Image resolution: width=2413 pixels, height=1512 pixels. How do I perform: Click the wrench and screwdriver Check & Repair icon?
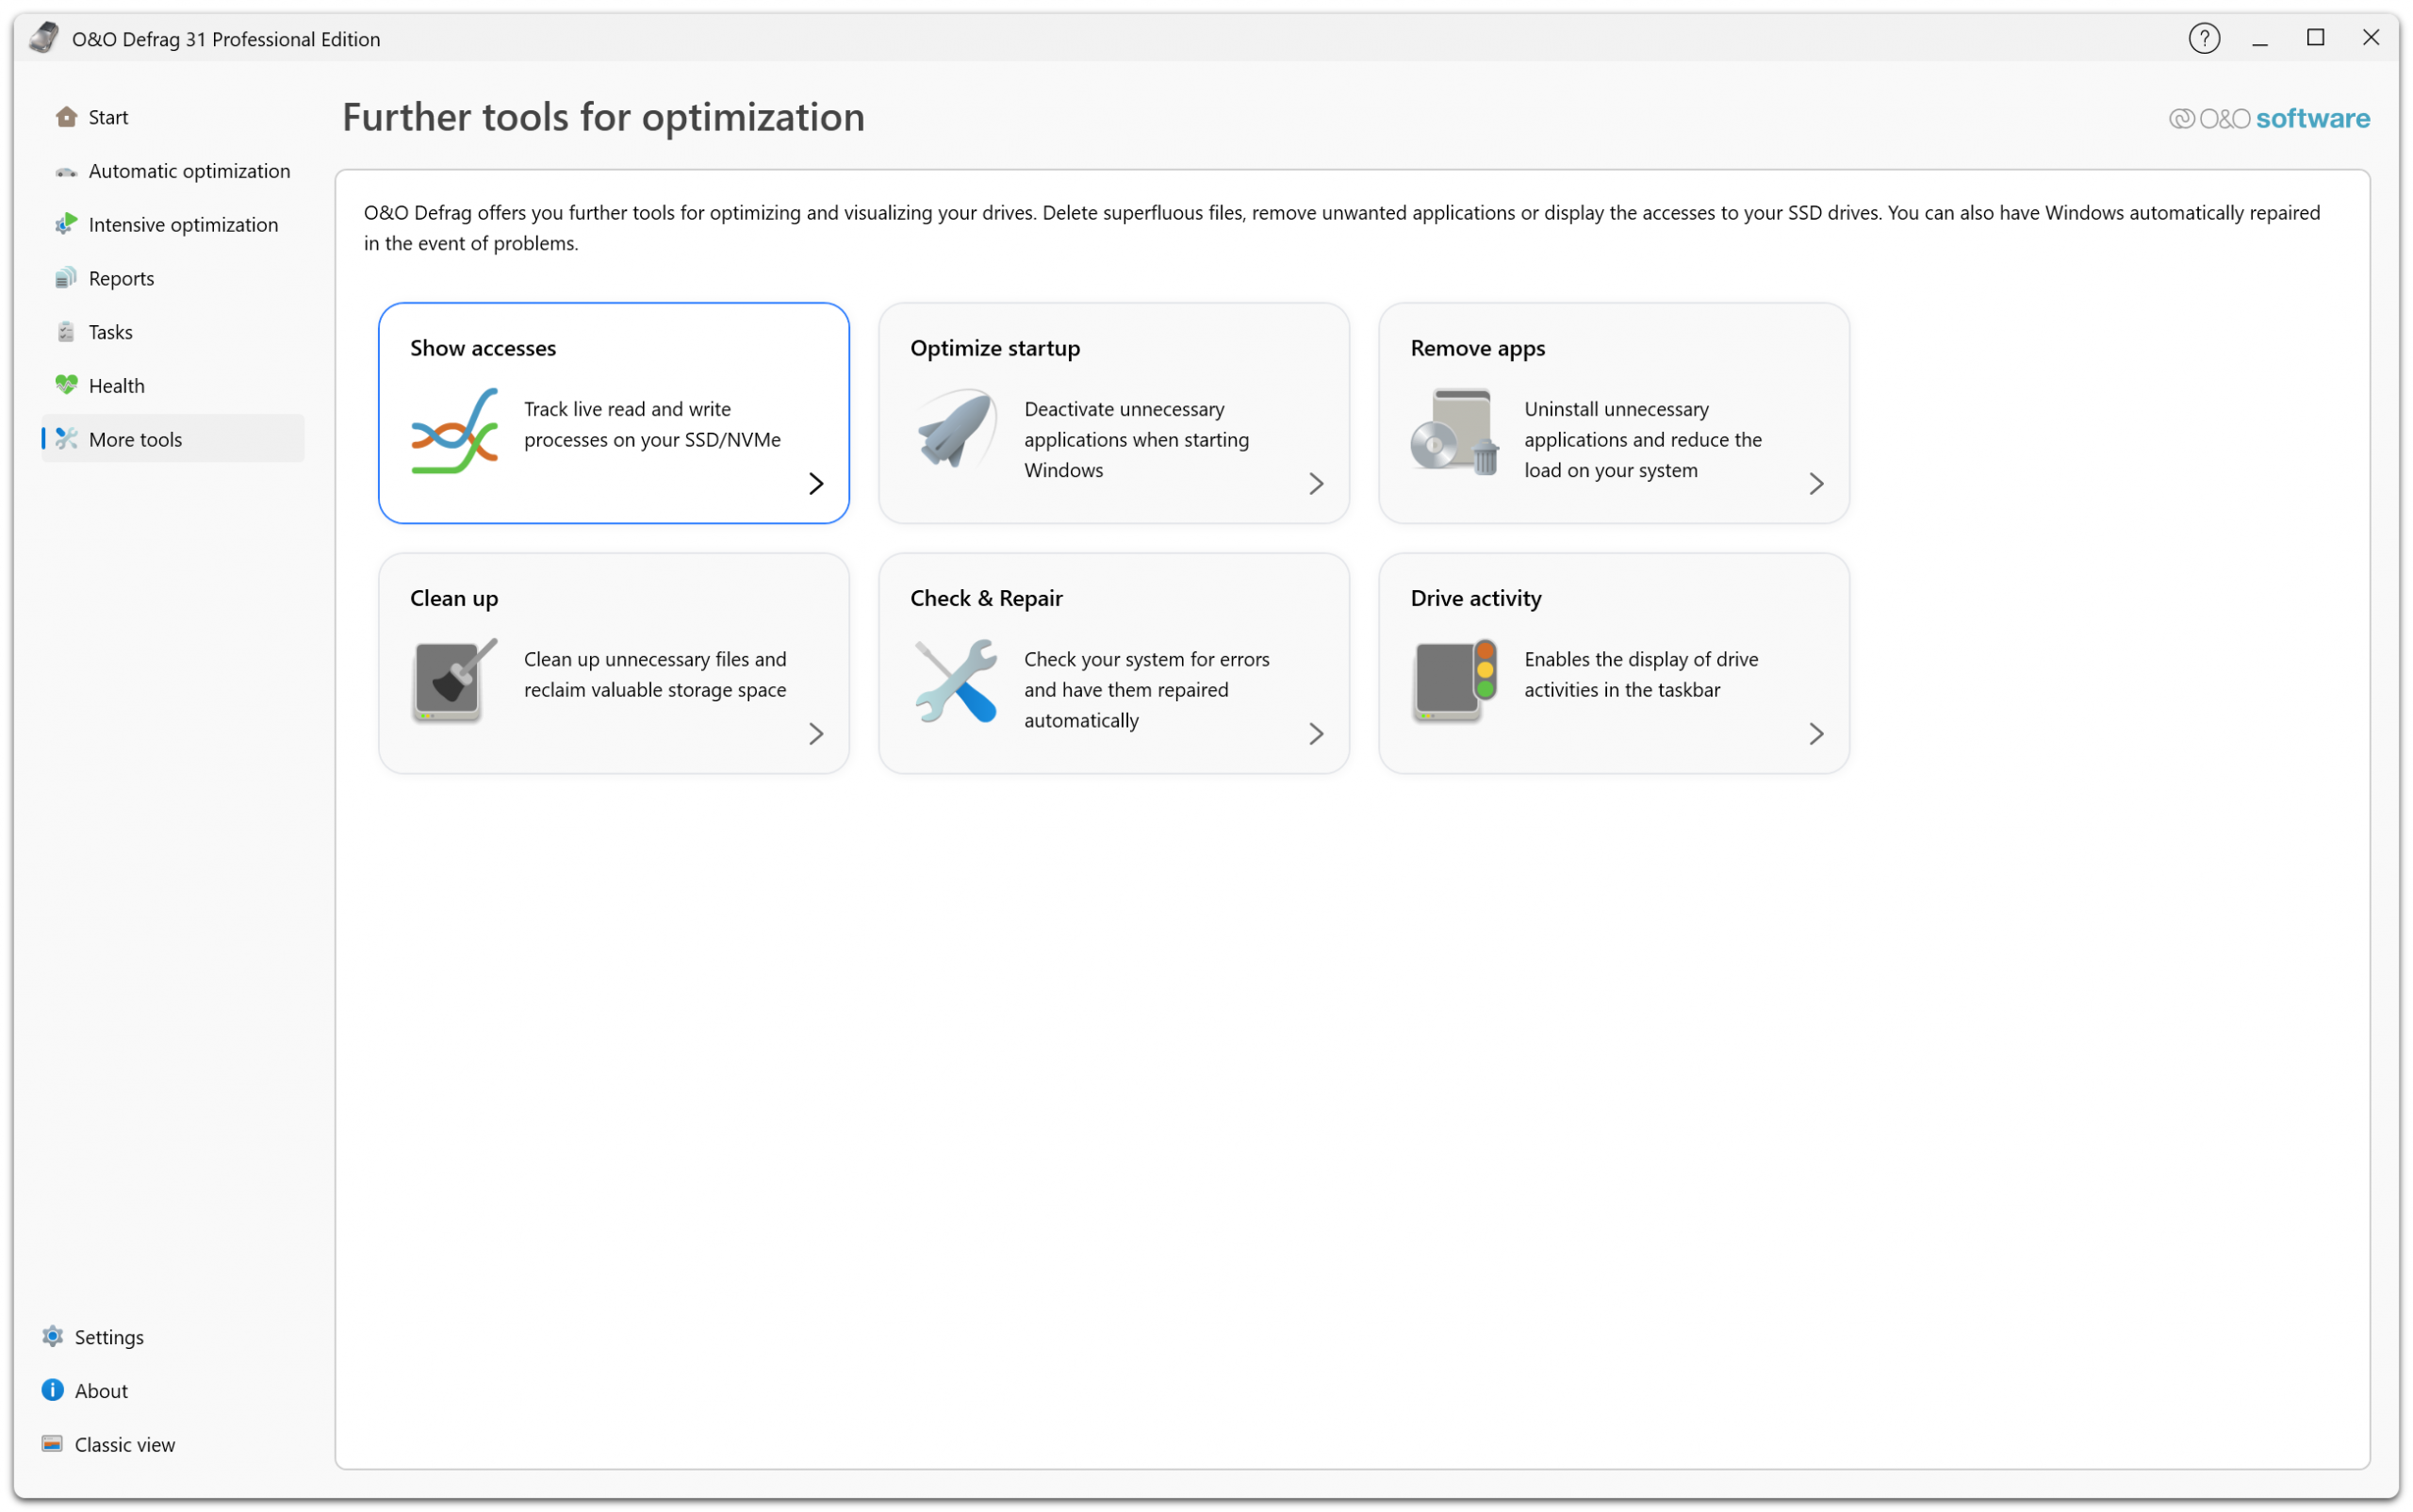(x=955, y=681)
